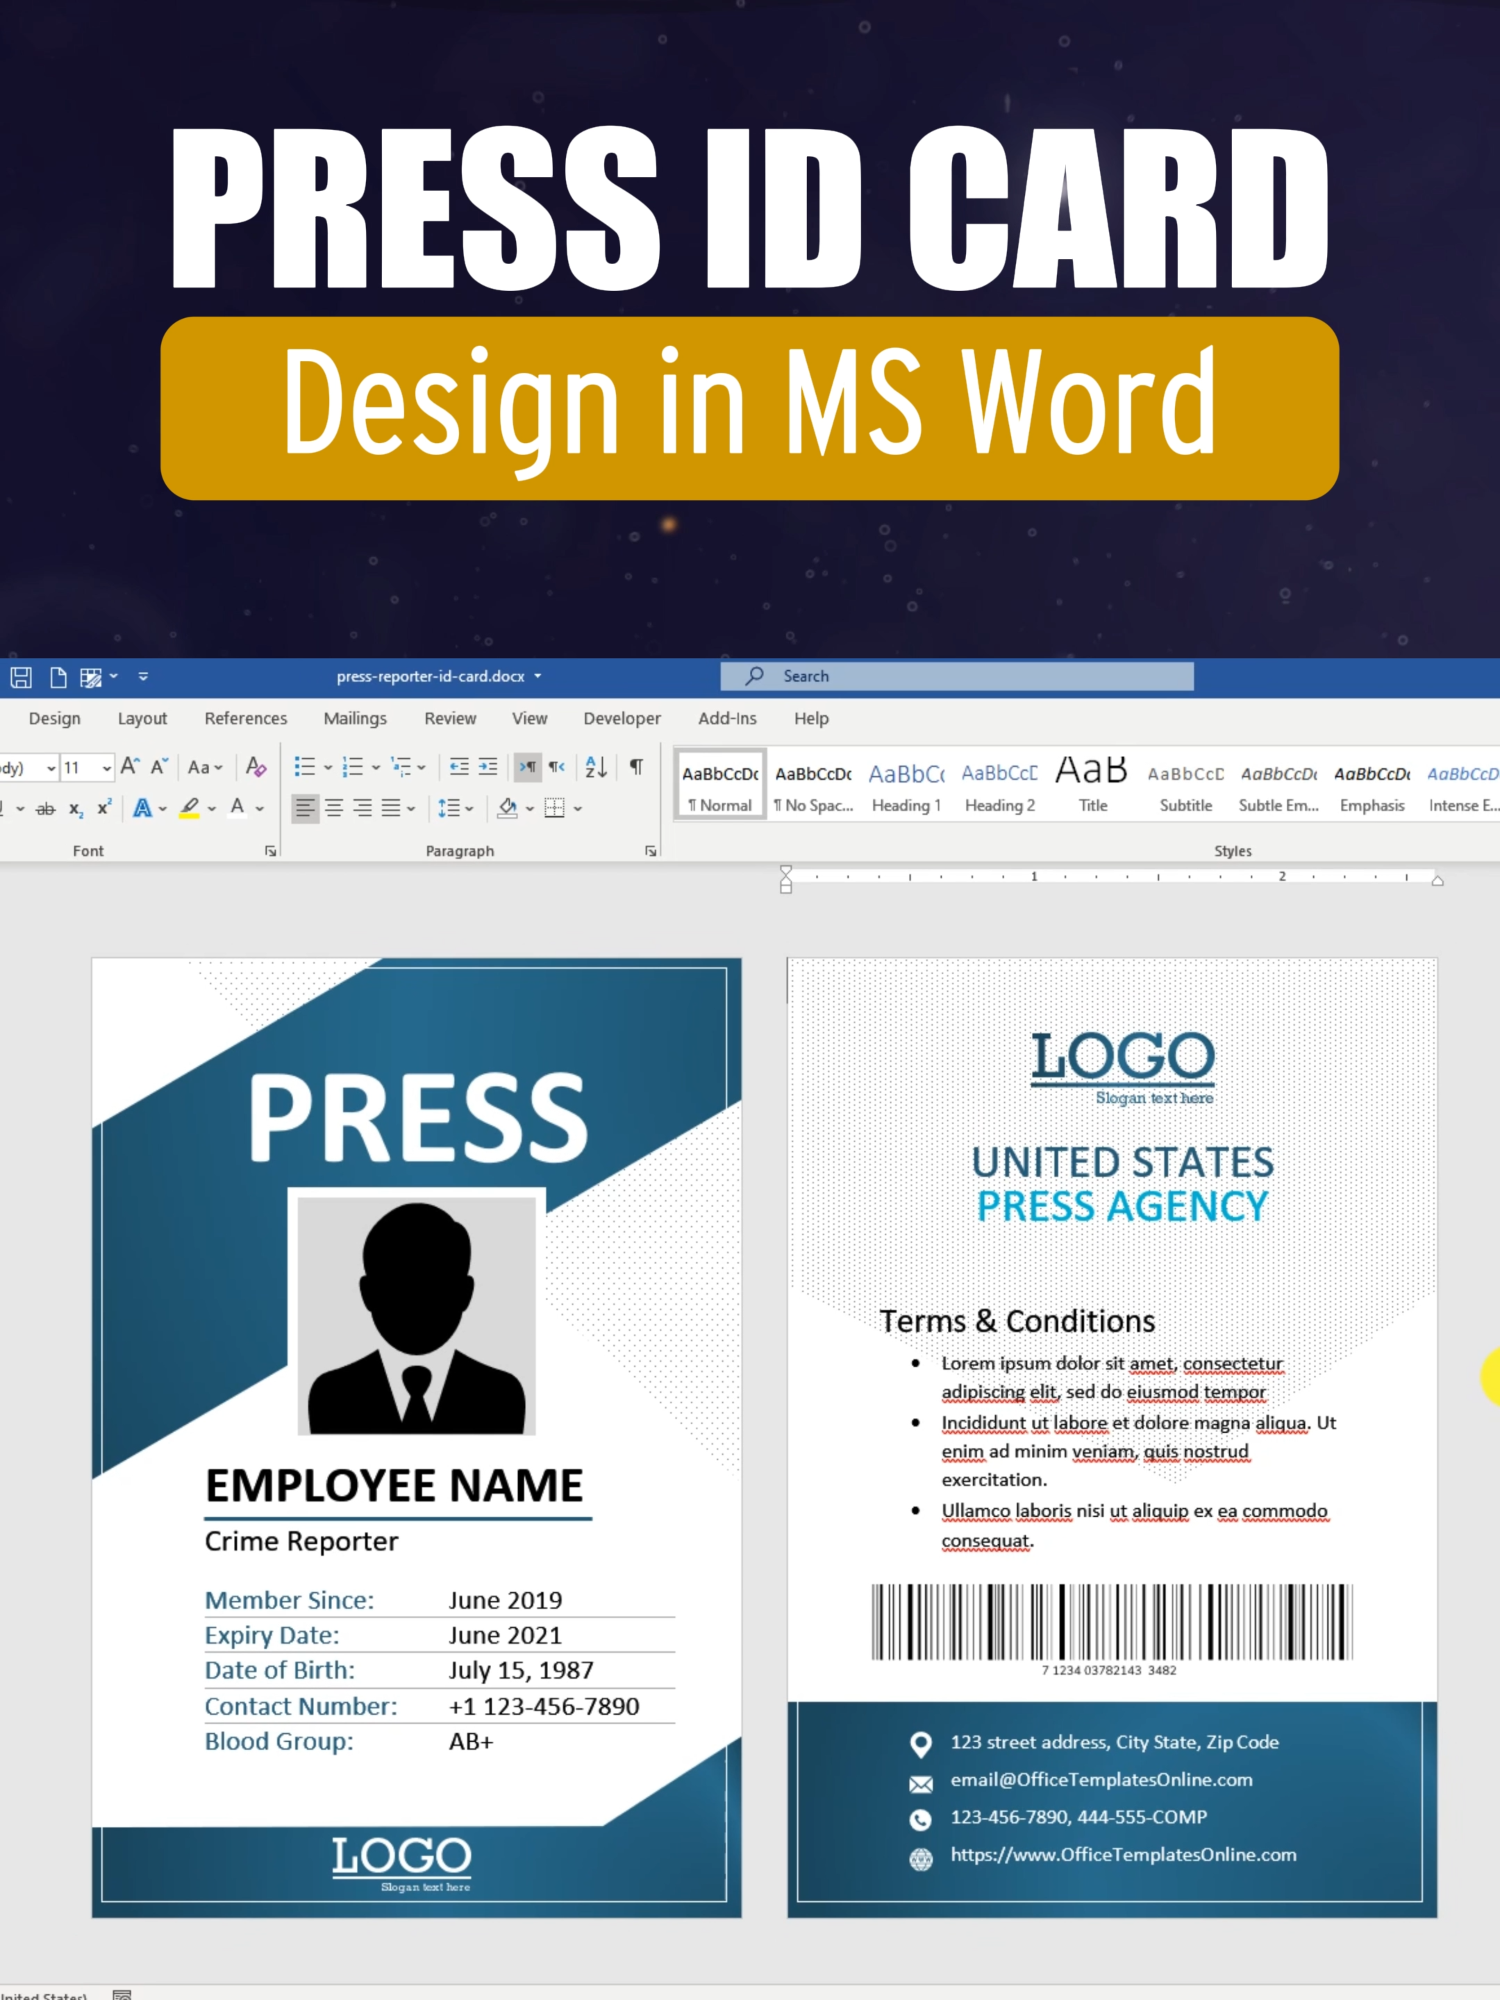Screen dimensions: 1500x2000
Task: Apply the font color button
Action: 237,808
